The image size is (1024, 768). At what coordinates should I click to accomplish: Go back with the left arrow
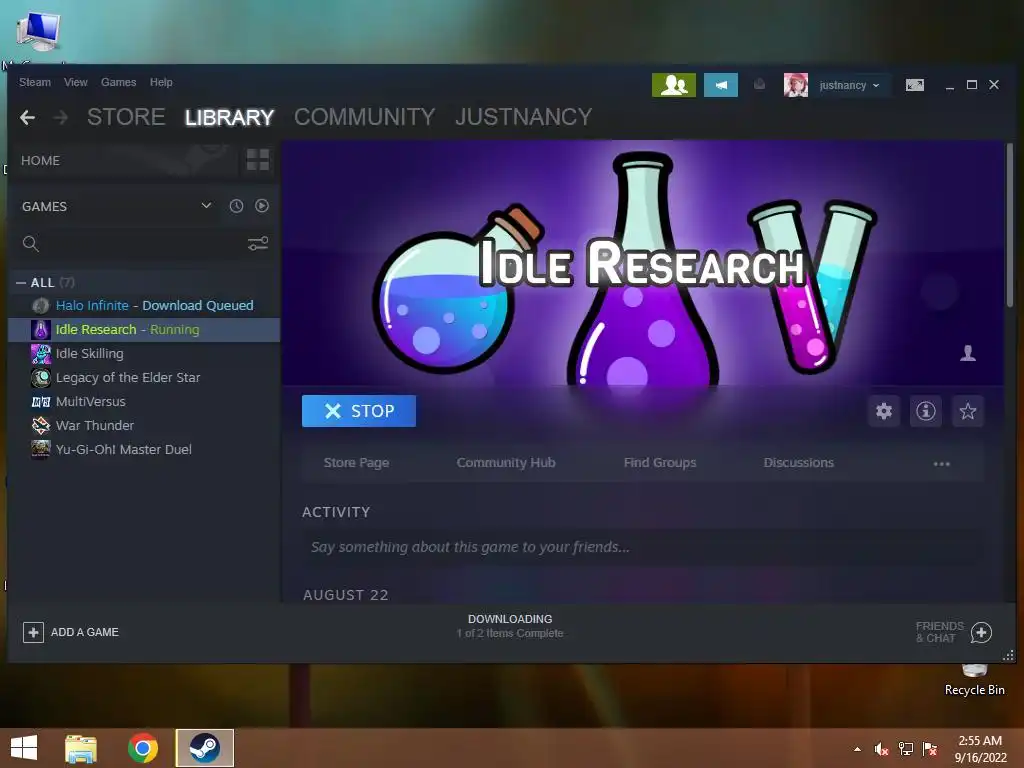coord(27,118)
